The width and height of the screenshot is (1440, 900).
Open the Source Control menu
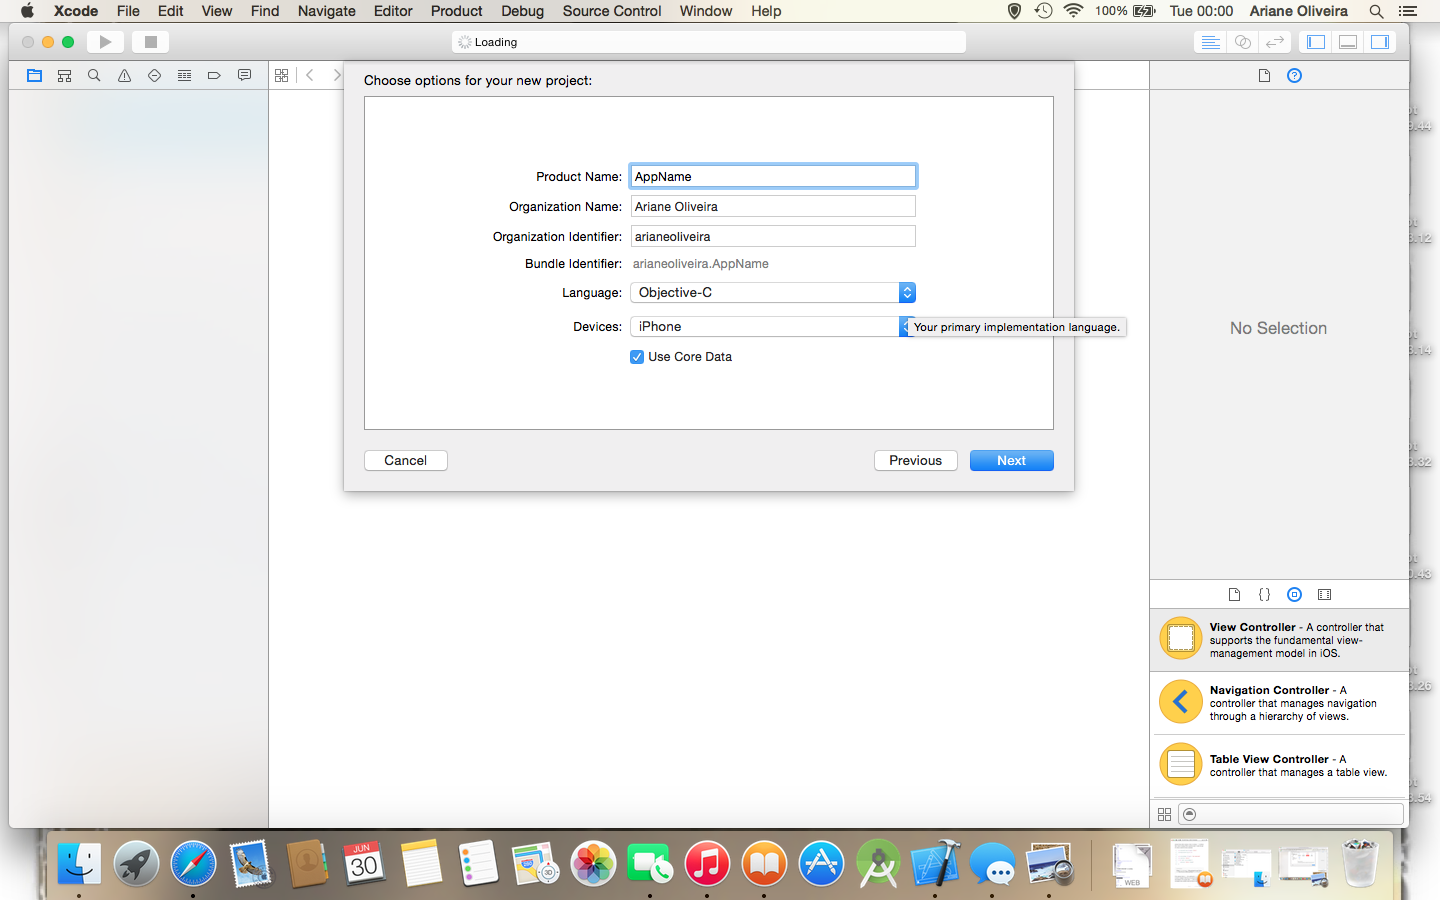(611, 11)
